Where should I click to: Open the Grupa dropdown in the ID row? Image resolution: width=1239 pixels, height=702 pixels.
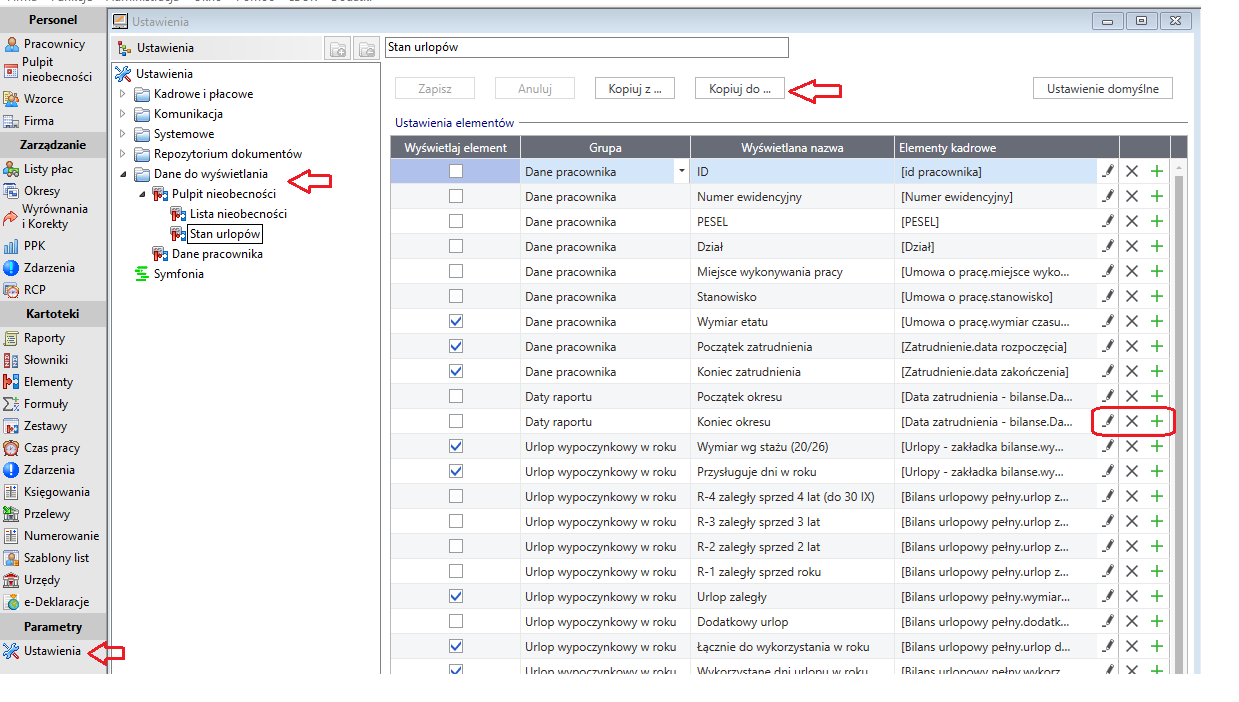[681, 172]
